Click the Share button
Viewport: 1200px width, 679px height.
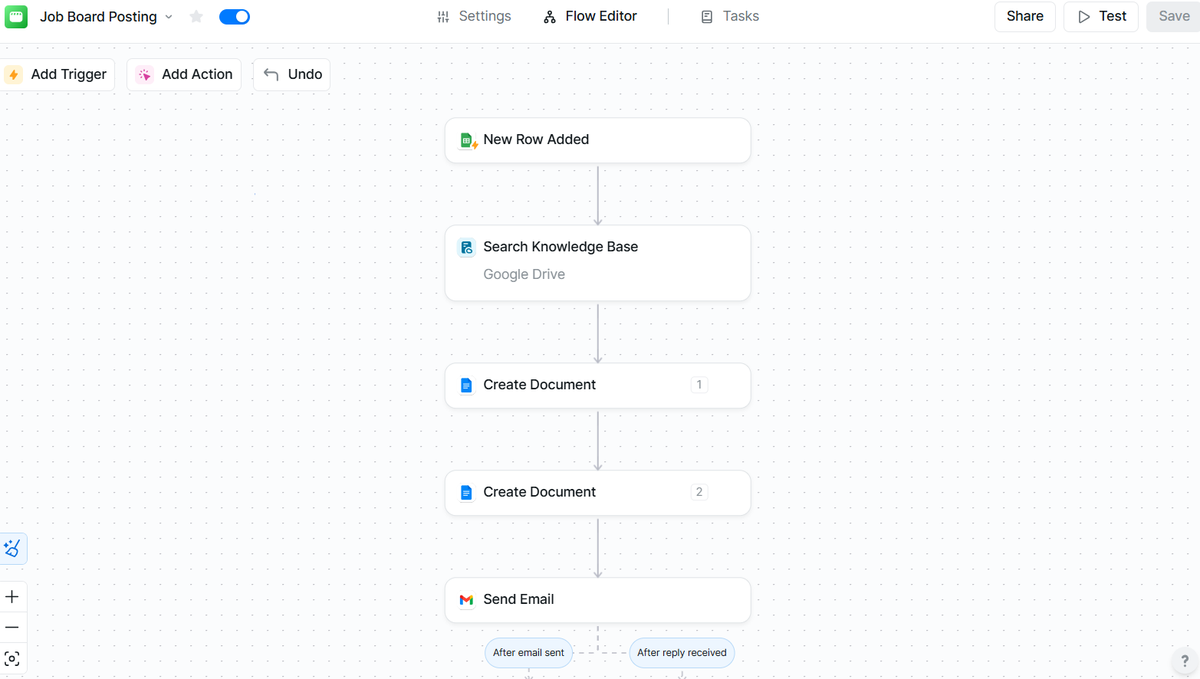tap(1025, 16)
